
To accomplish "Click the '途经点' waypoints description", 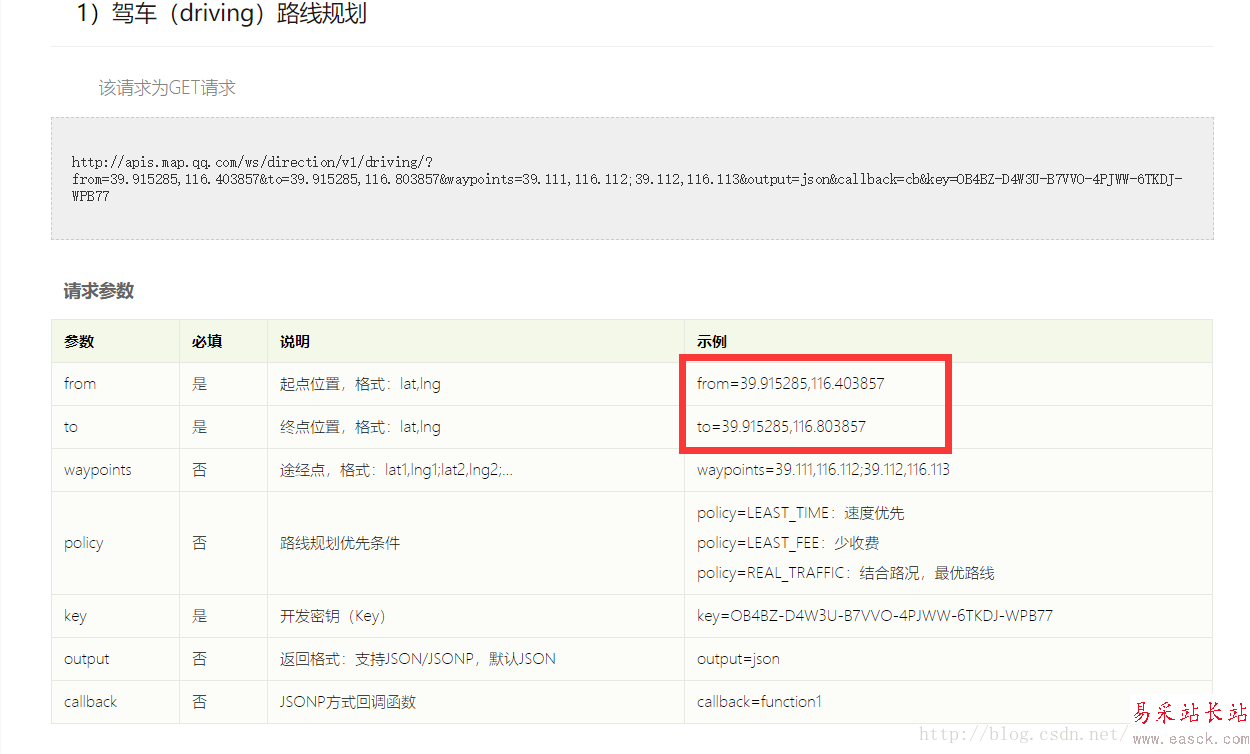I will (396, 470).
